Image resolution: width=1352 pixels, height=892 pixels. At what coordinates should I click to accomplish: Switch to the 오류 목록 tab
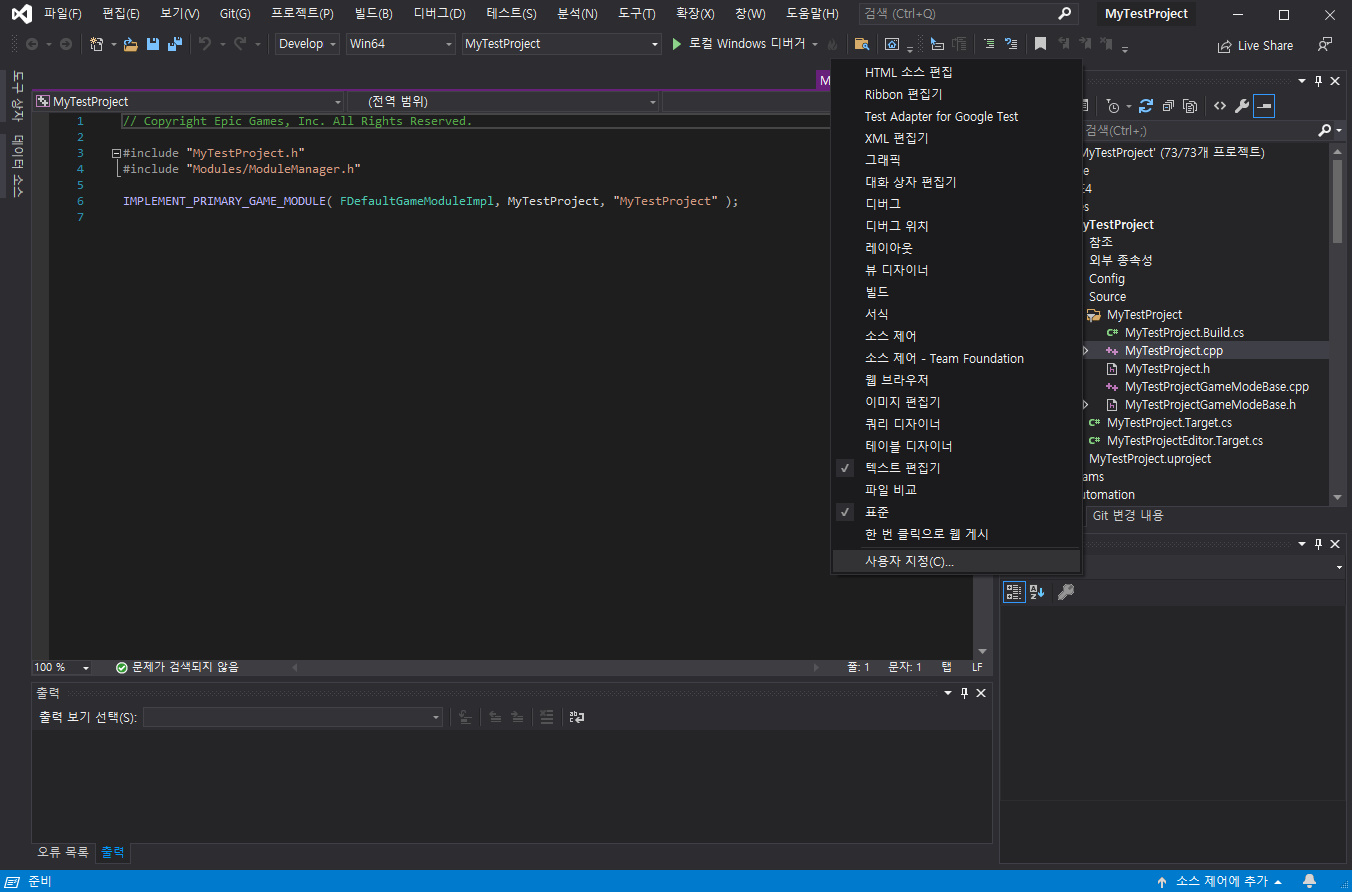click(x=63, y=852)
